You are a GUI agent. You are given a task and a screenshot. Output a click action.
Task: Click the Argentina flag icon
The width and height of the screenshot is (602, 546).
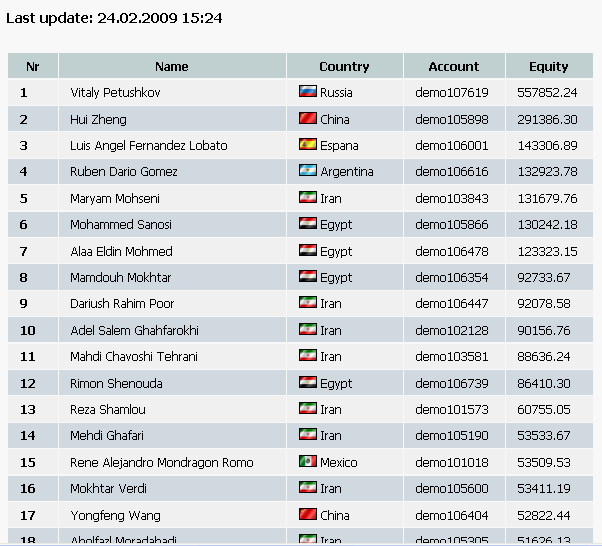(x=308, y=171)
